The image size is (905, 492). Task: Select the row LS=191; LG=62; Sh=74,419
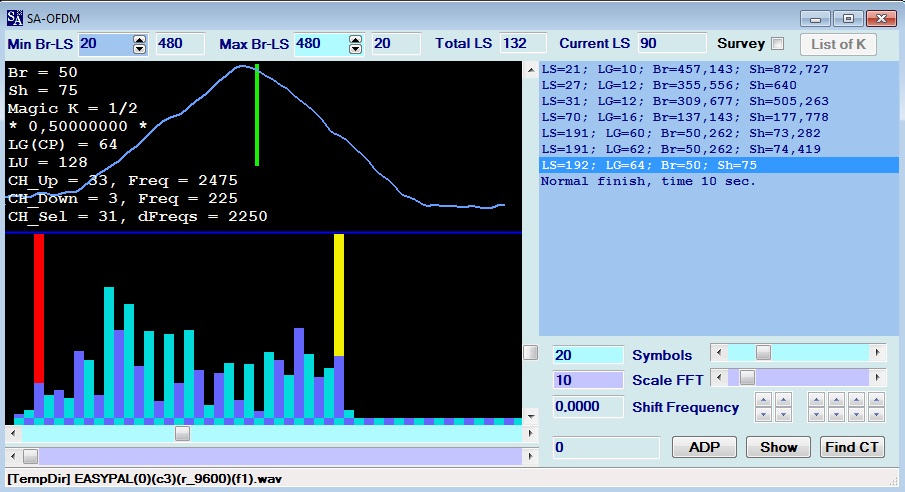pyautogui.click(x=719, y=149)
